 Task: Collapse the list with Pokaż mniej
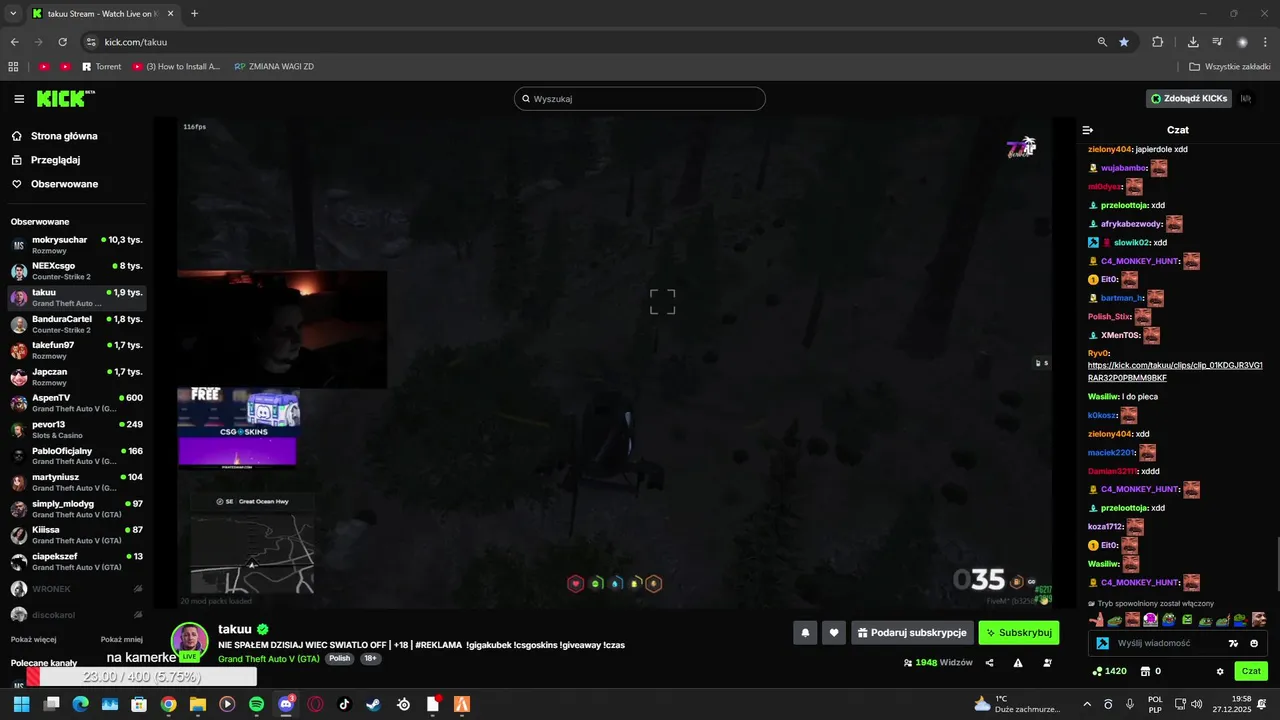(x=122, y=640)
